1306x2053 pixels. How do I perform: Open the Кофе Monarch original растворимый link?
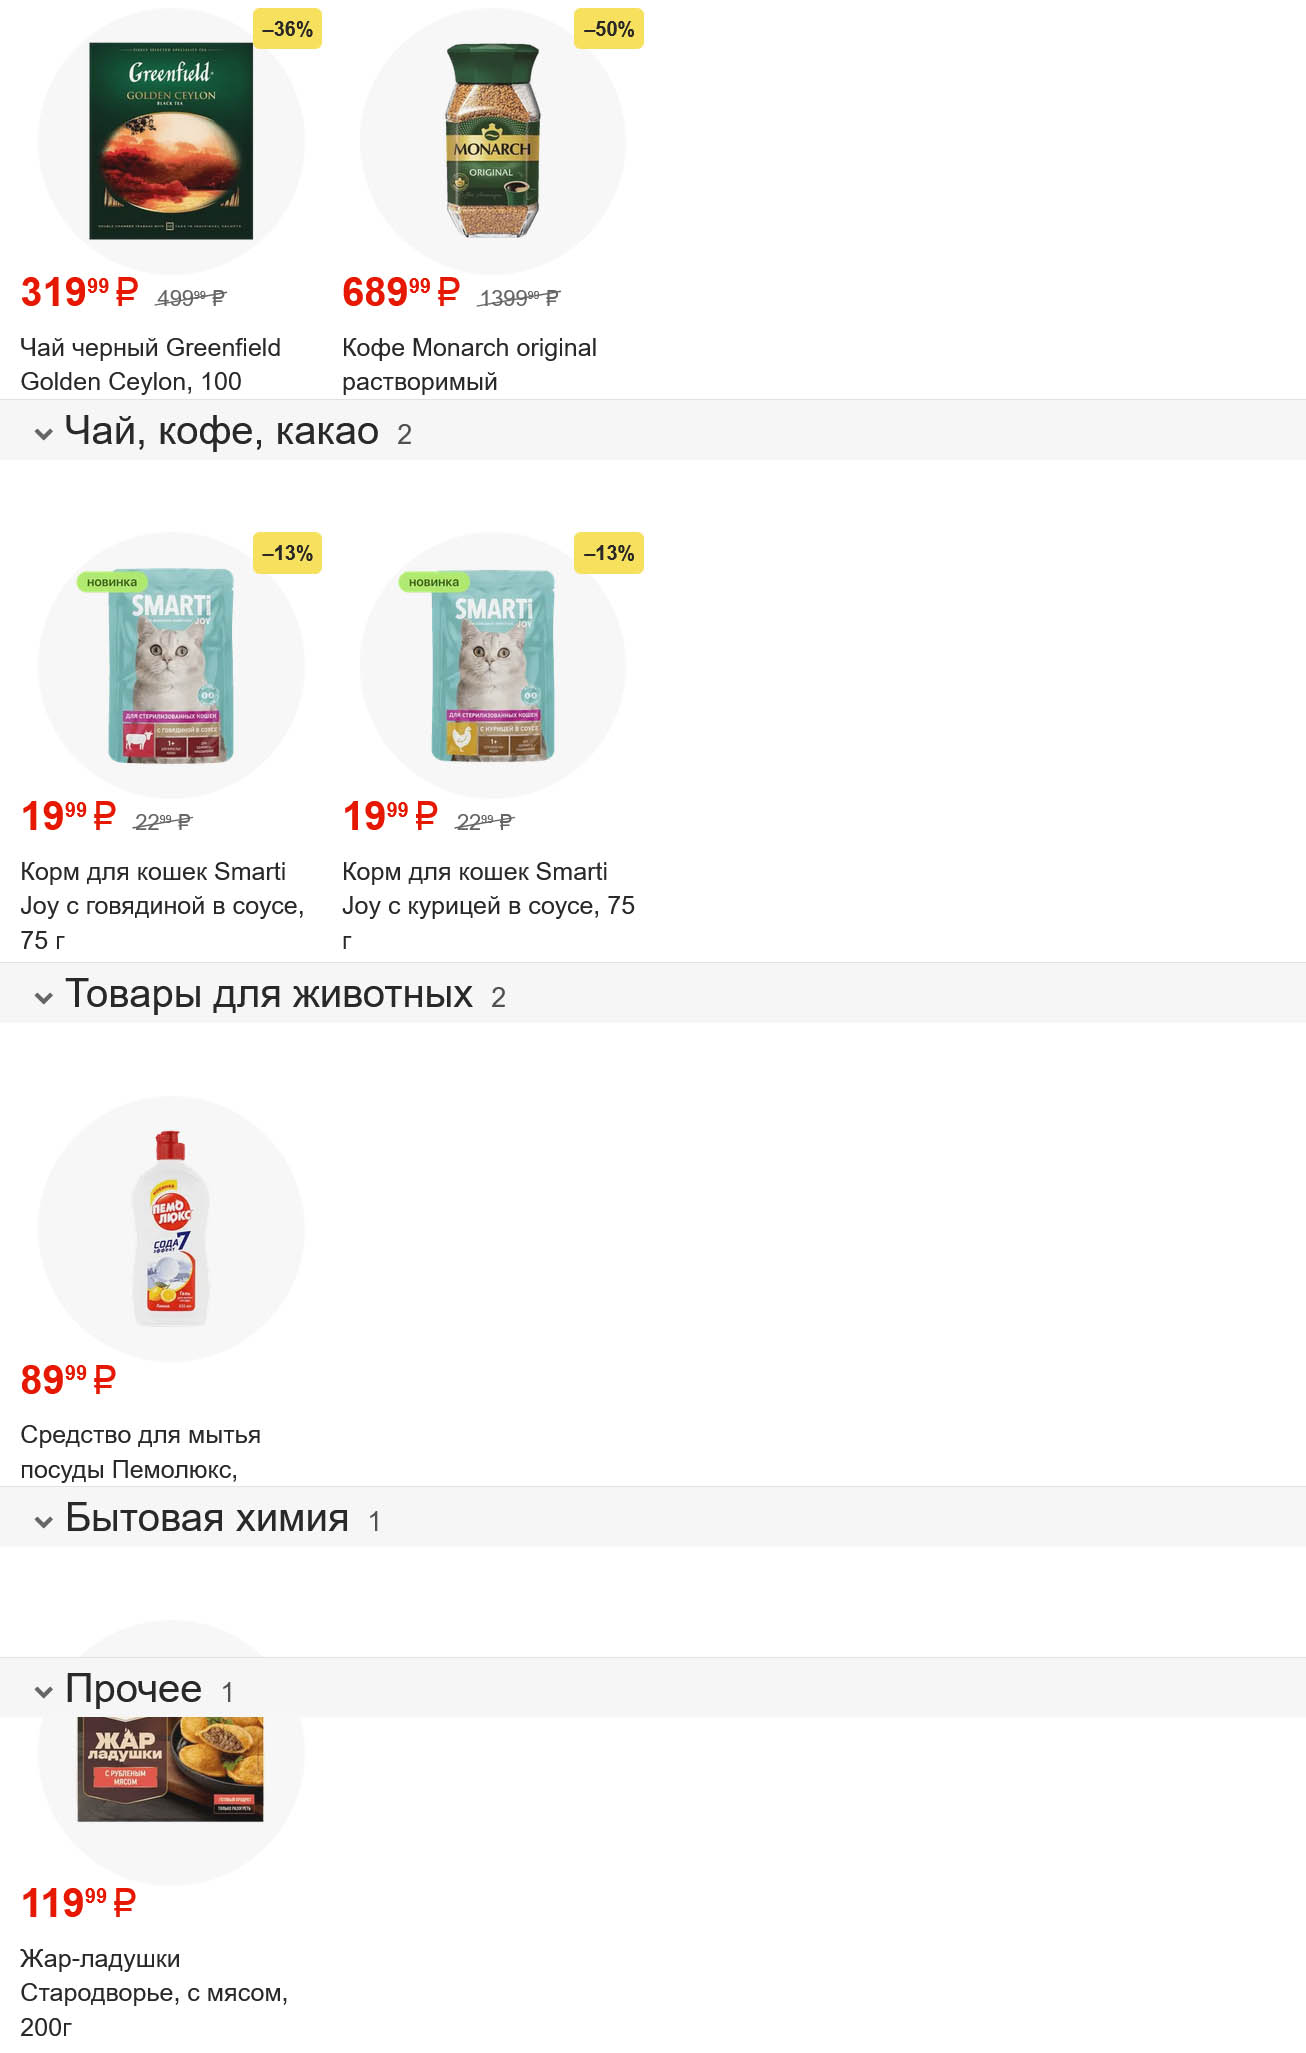(x=469, y=364)
